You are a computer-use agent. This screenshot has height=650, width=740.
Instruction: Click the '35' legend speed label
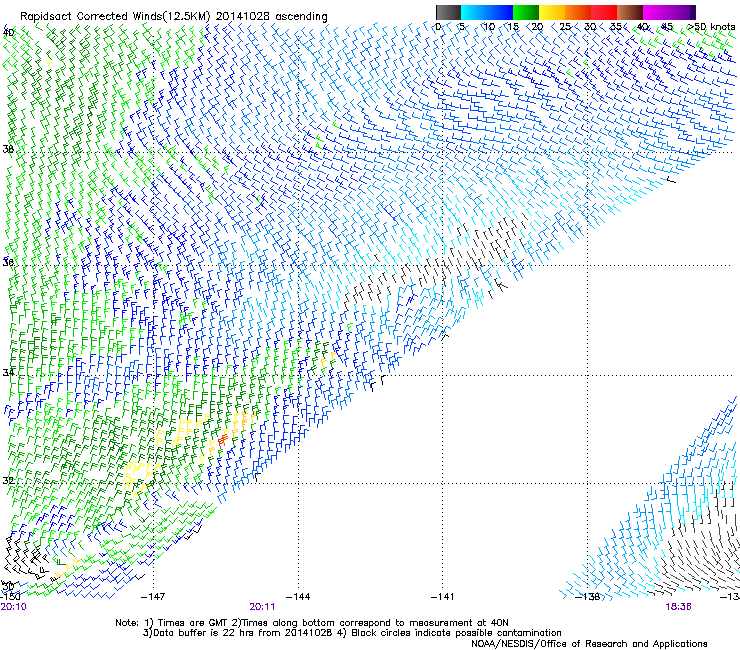(615, 27)
